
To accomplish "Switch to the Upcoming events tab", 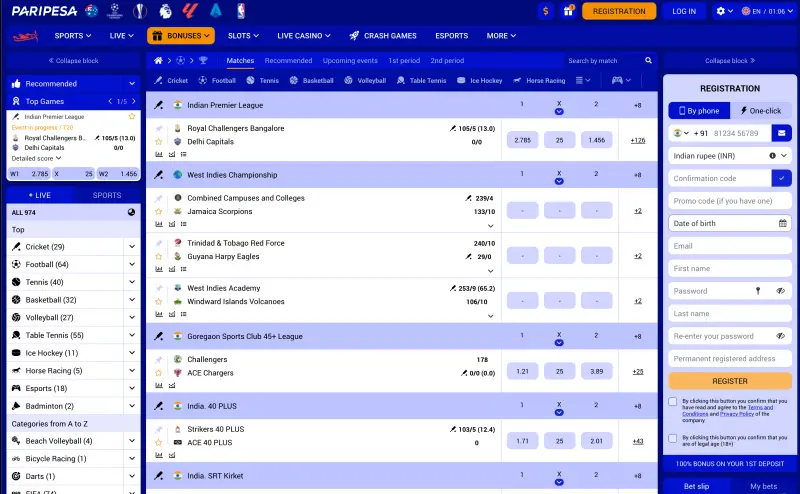I will click(x=350, y=61).
